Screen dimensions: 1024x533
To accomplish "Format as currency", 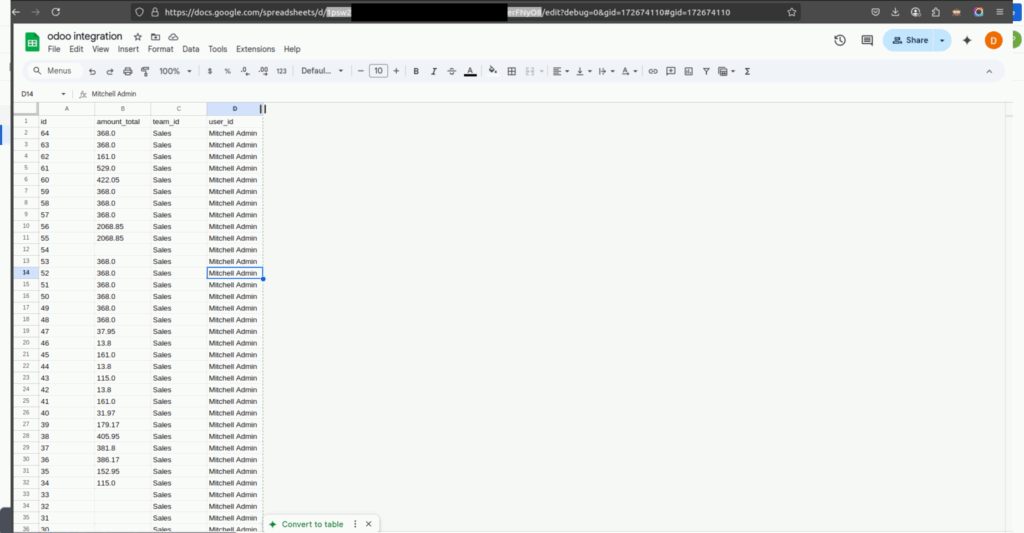I will (x=210, y=71).
